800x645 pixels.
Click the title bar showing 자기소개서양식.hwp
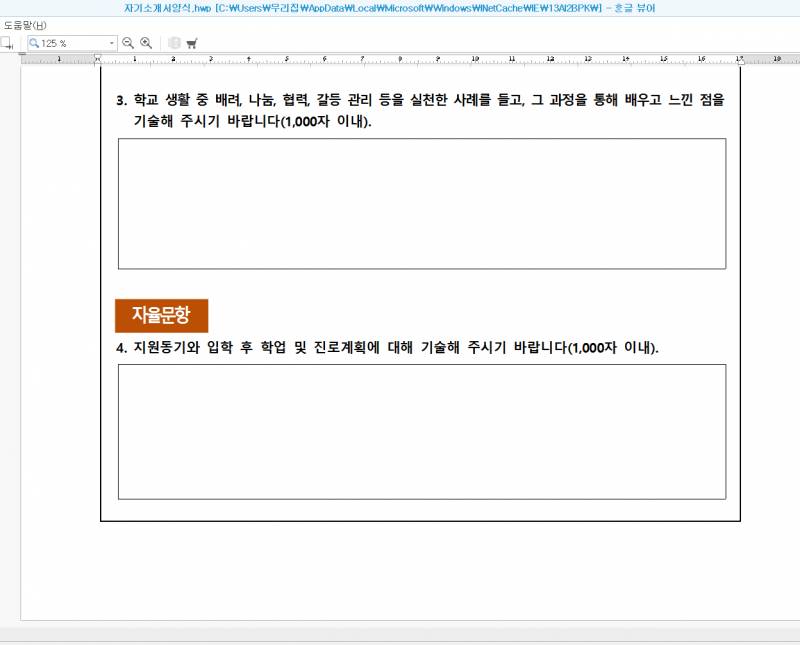(x=400, y=9)
